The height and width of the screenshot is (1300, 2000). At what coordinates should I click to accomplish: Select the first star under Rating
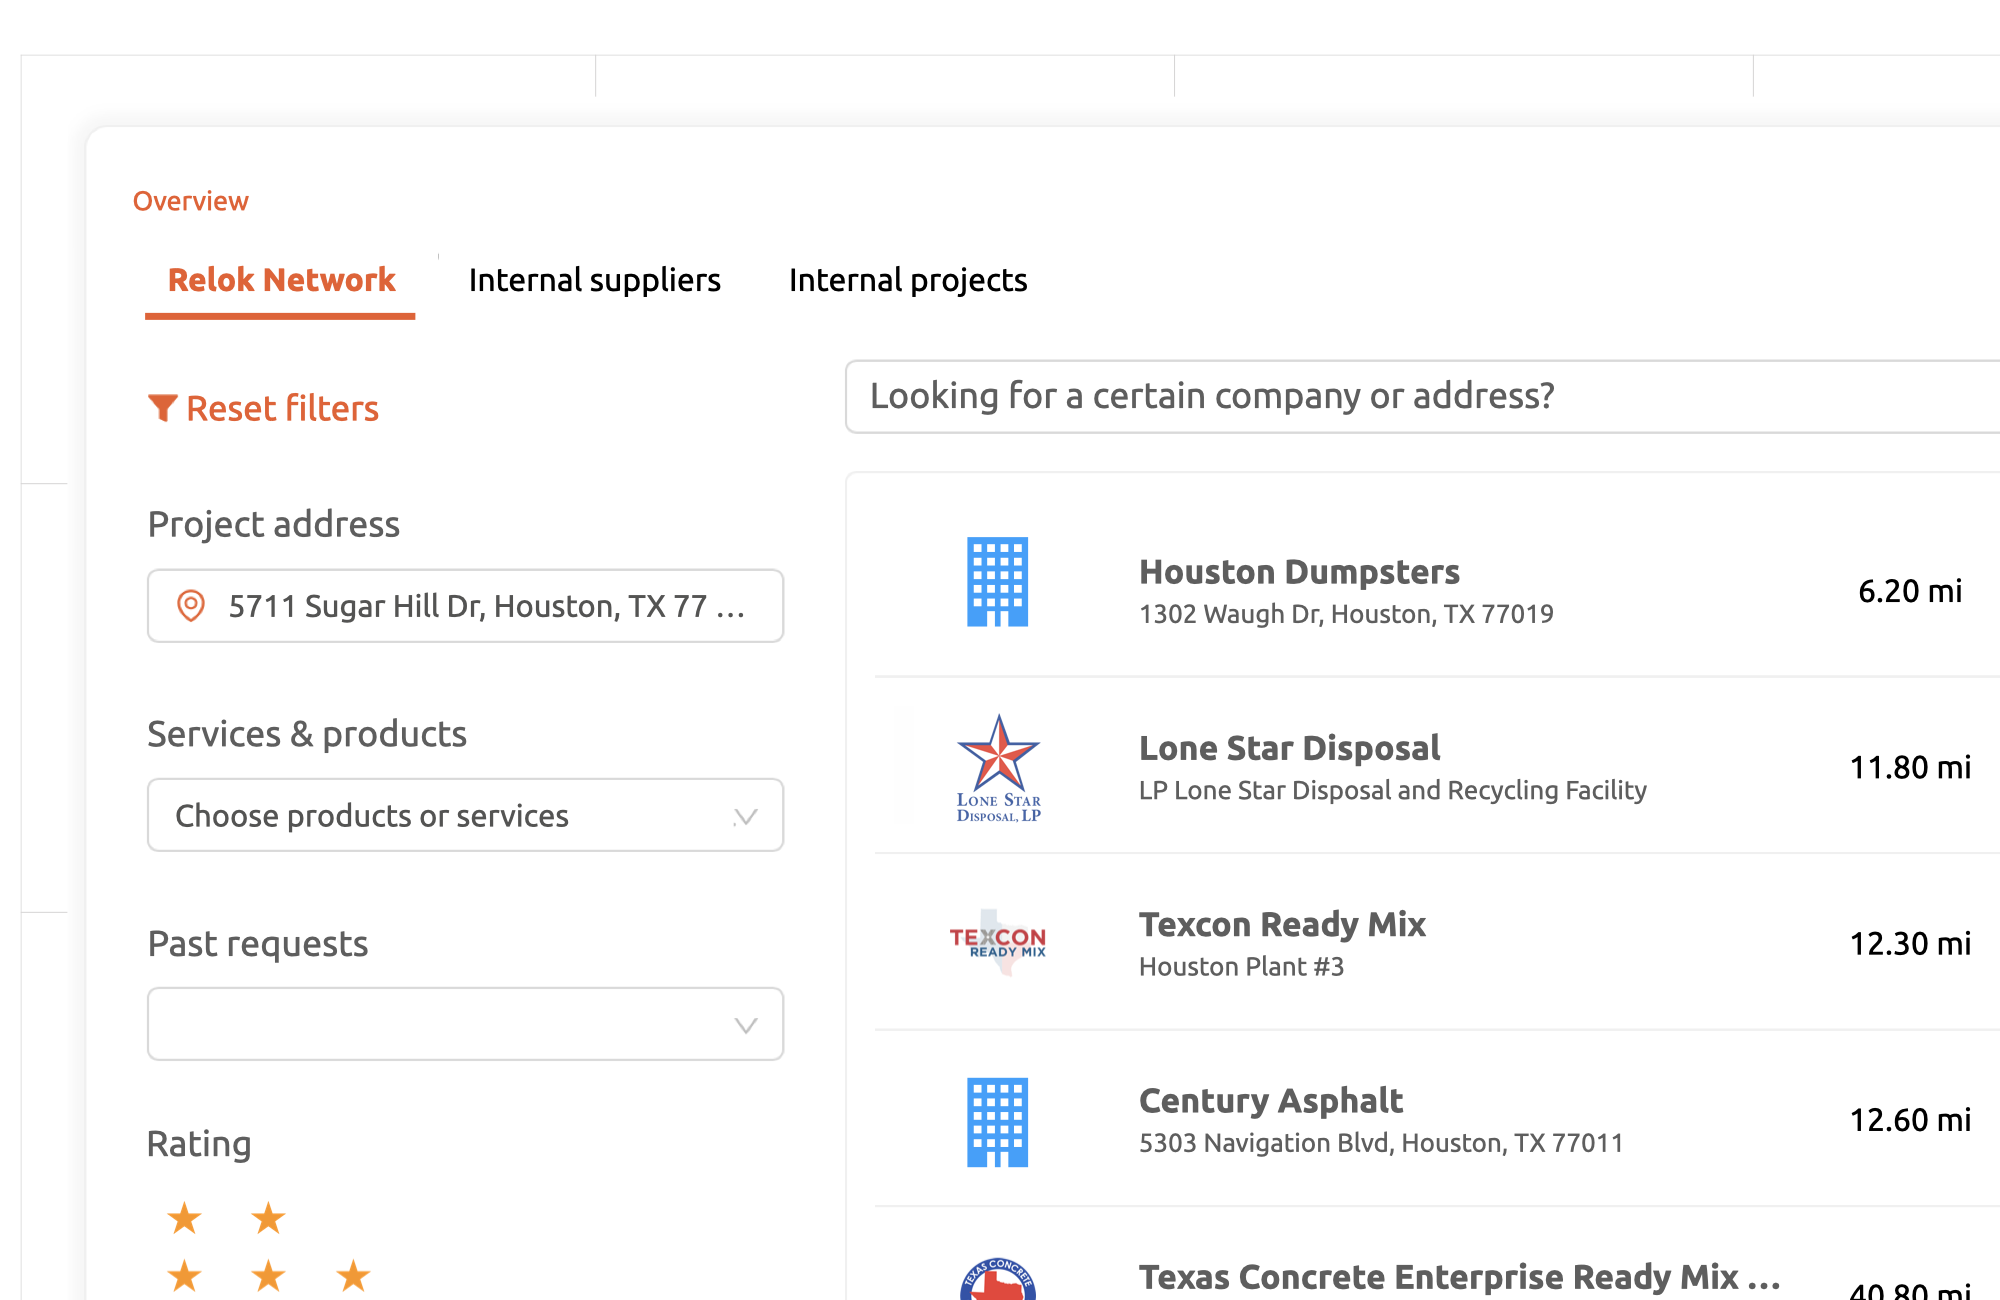click(184, 1218)
